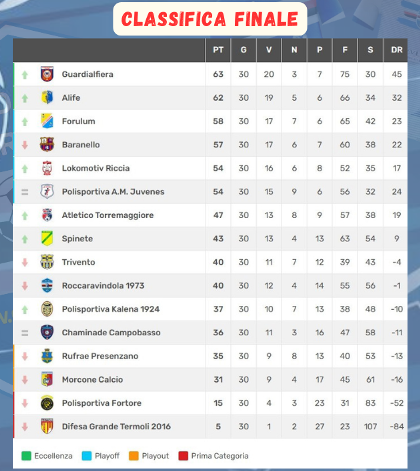Click the red down arrow beside Morcone Calcio
The image size is (420, 471).
tap(25, 380)
